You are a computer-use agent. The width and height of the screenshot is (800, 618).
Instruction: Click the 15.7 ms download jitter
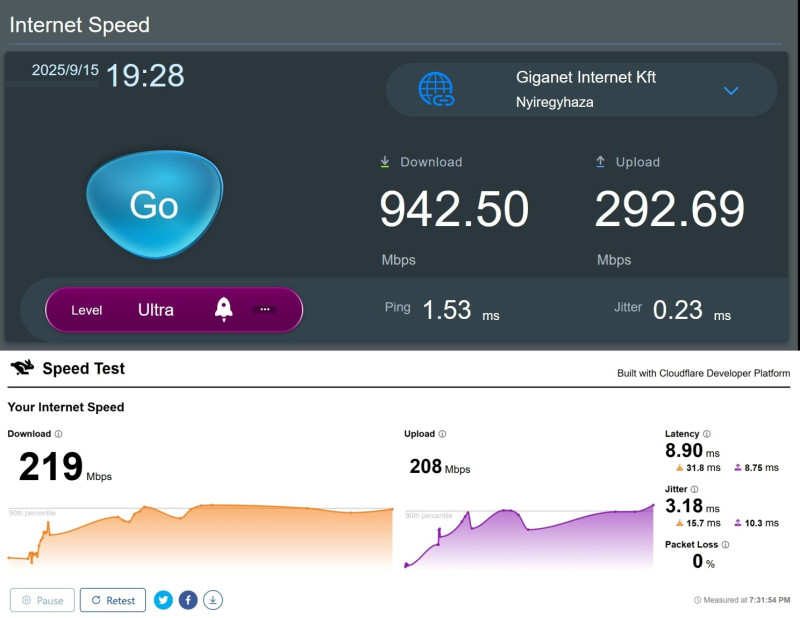click(x=698, y=523)
